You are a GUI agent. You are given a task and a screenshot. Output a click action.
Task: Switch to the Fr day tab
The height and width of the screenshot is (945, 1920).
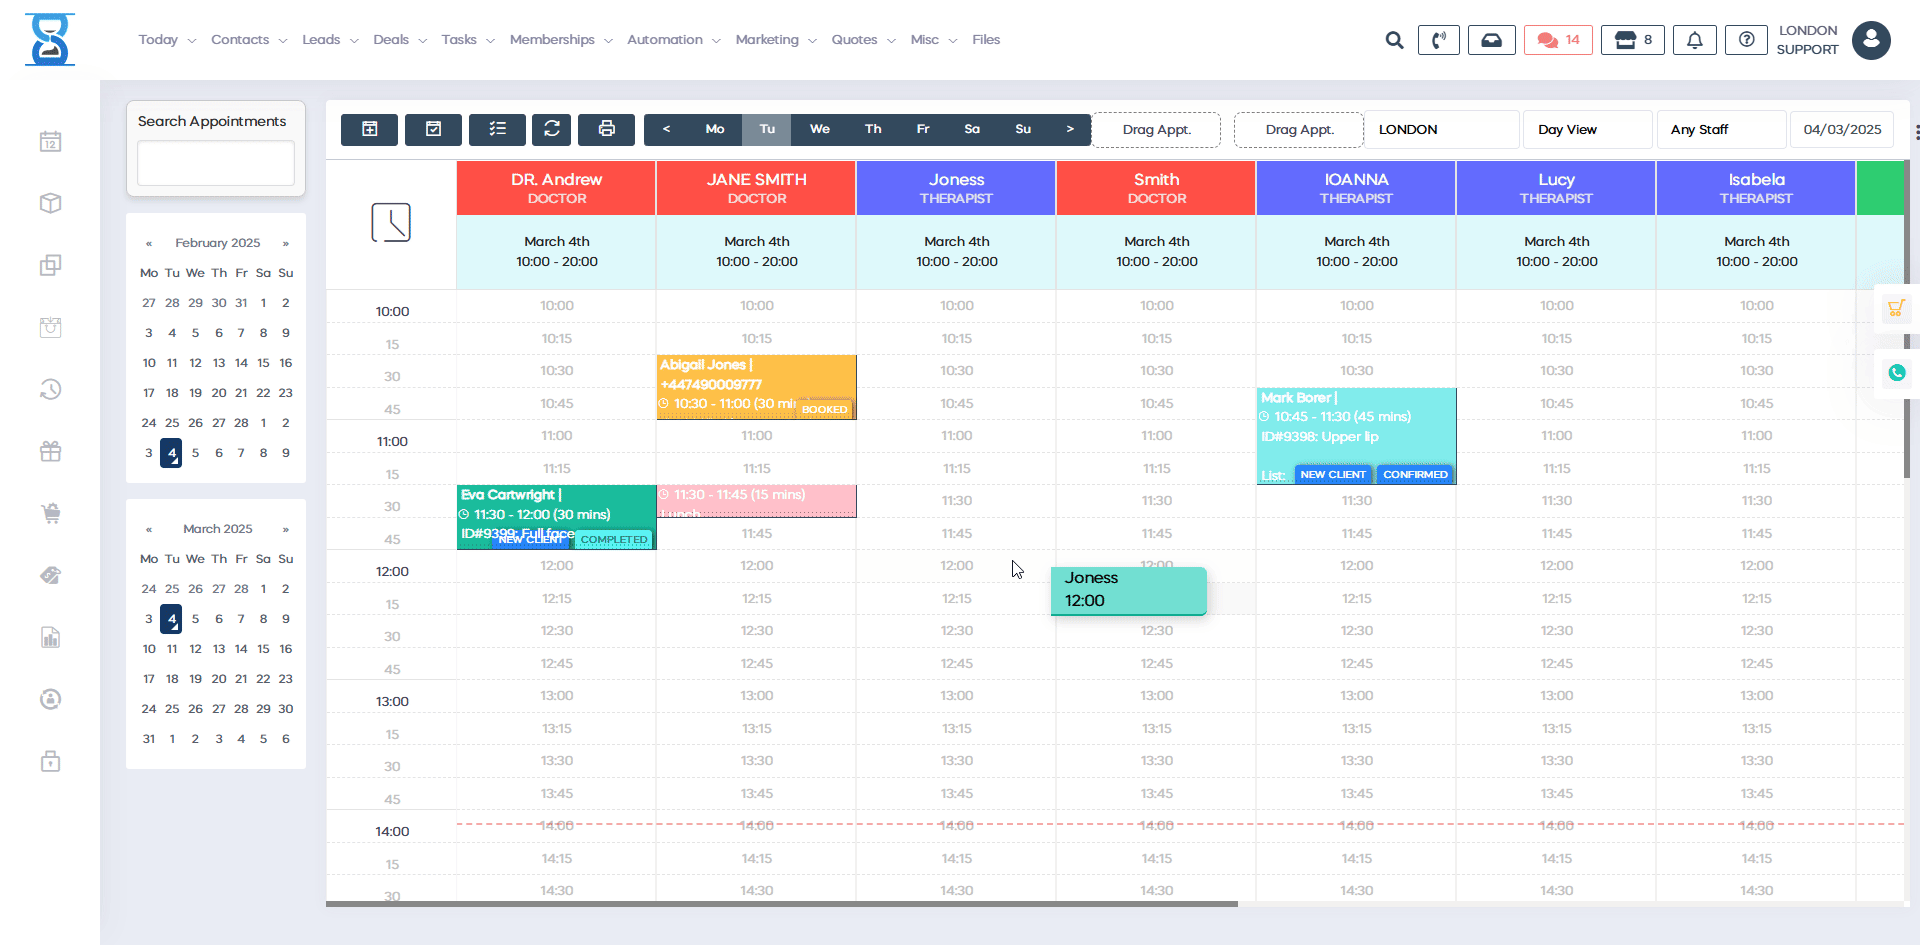tap(922, 129)
